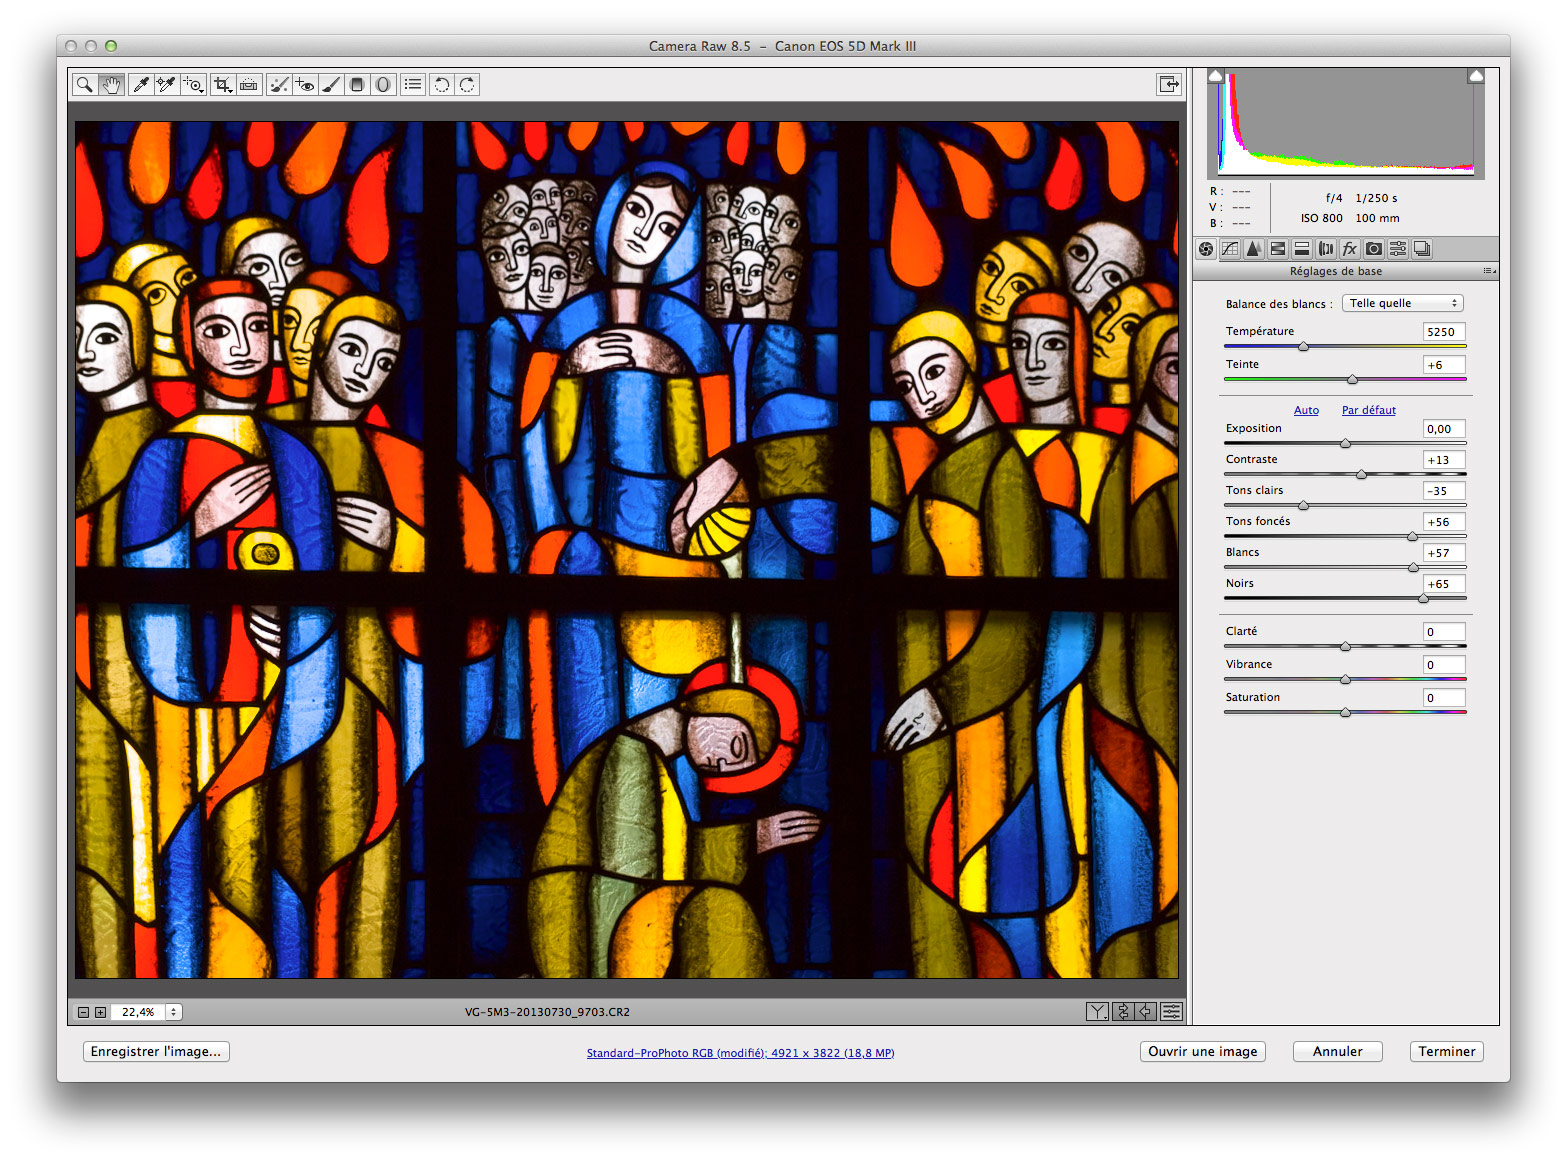
Task: Rotate image clockwise
Action: point(467,85)
